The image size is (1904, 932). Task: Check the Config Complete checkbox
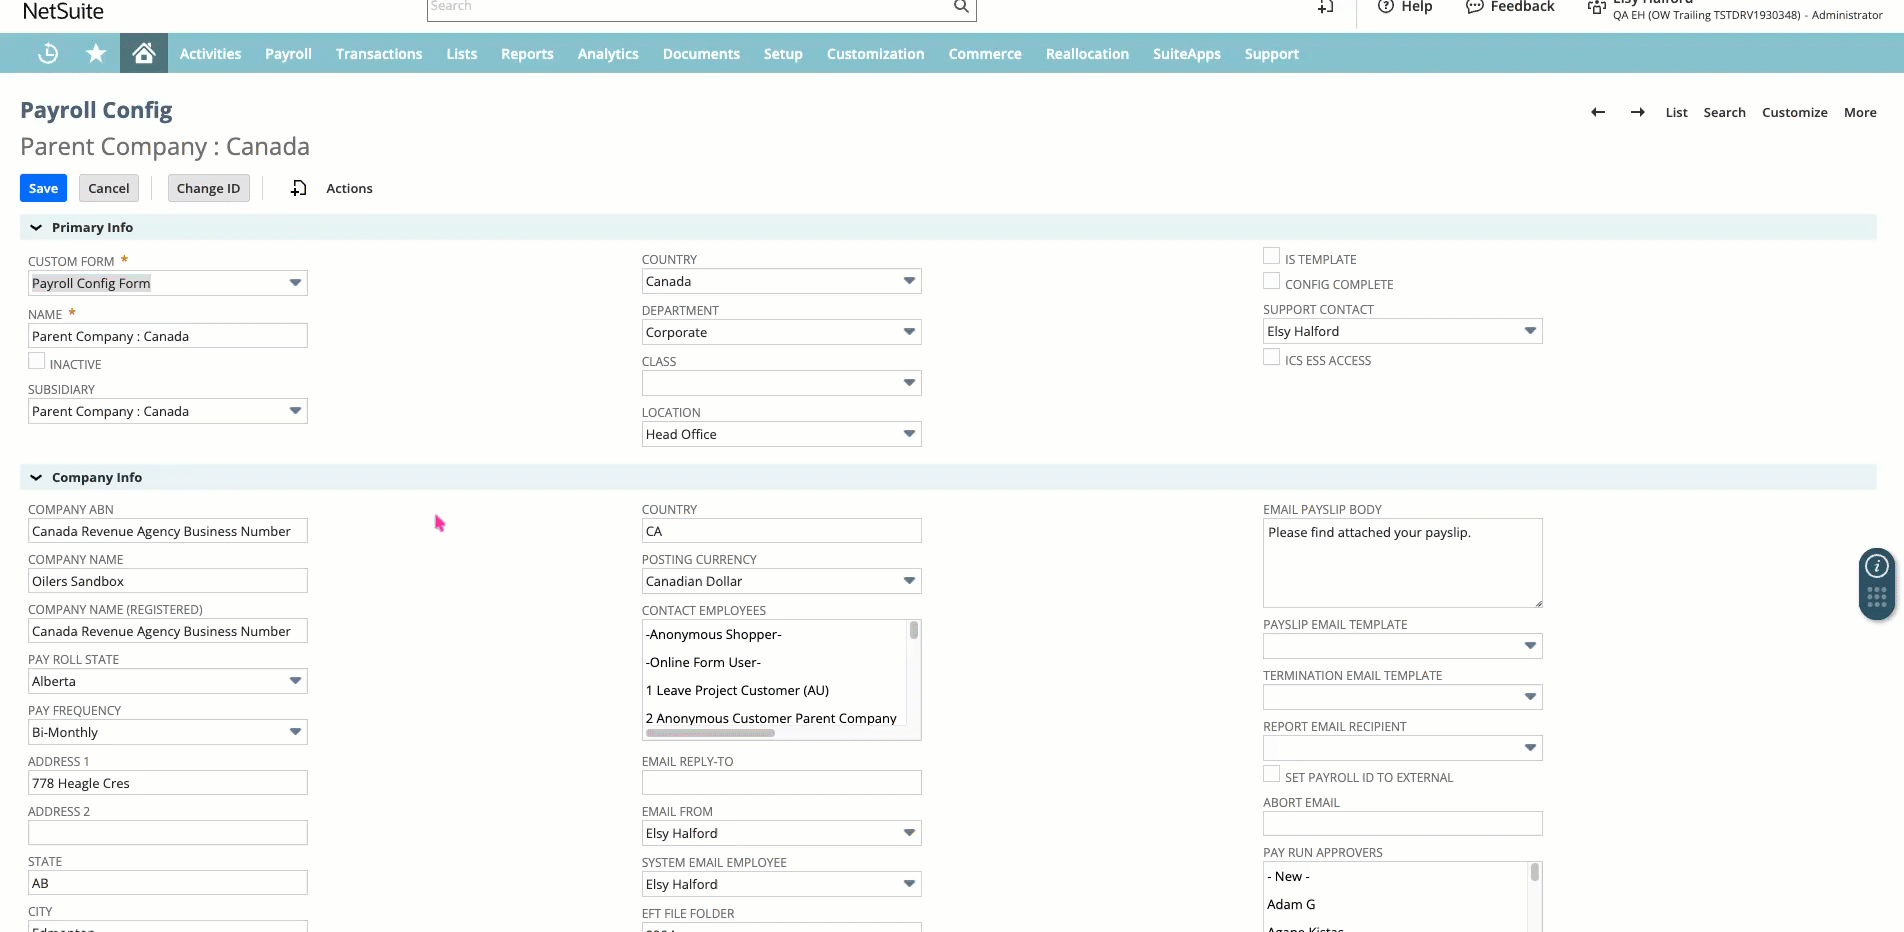pyautogui.click(x=1272, y=281)
